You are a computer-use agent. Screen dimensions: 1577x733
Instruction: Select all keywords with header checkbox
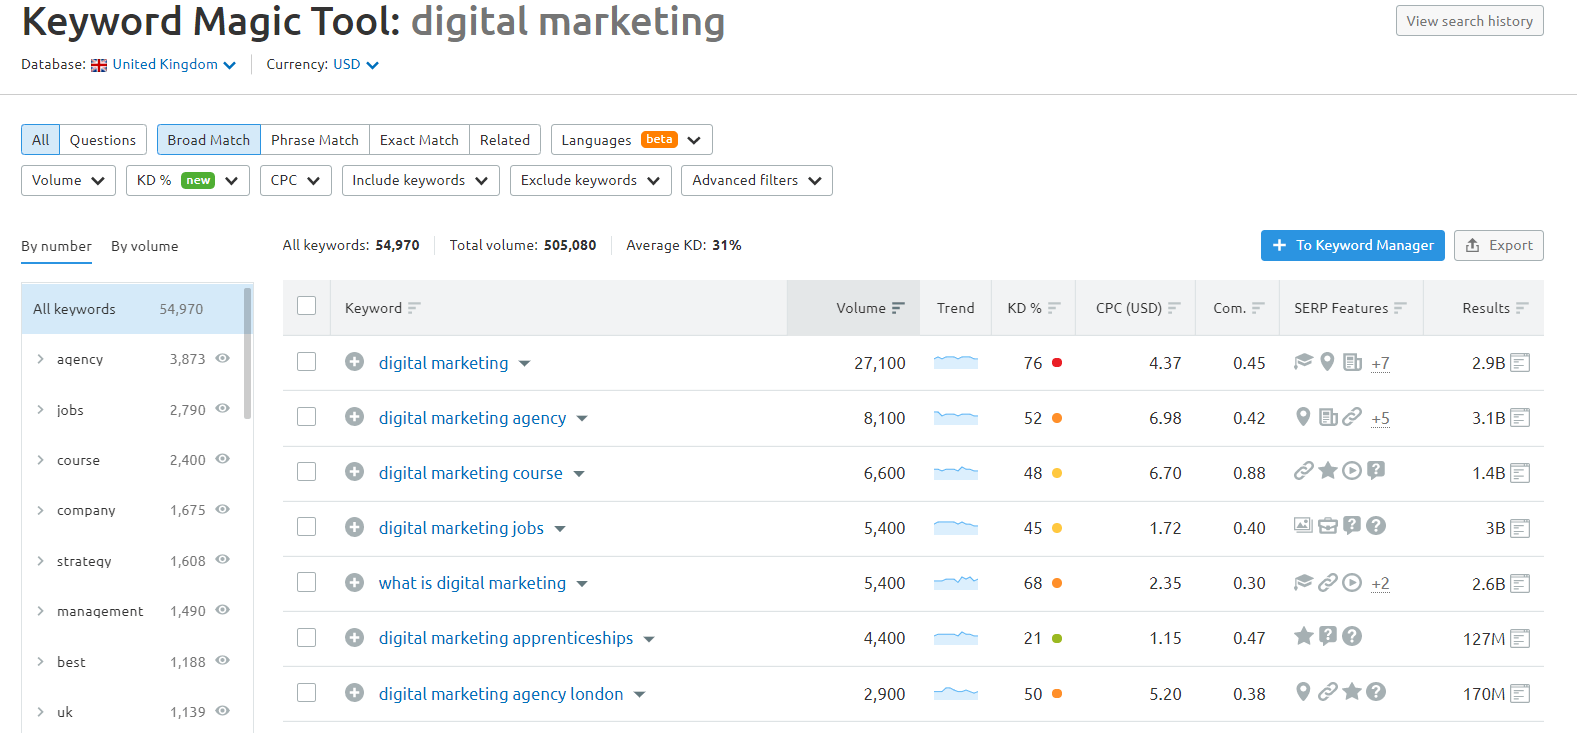coord(307,306)
